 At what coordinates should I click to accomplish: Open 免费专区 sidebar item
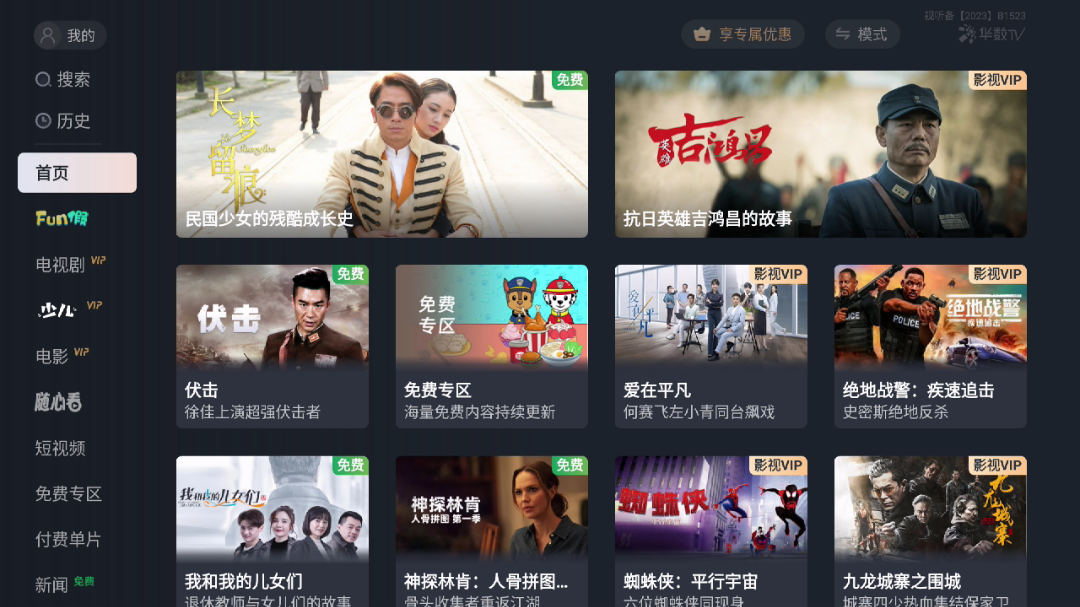[68, 494]
